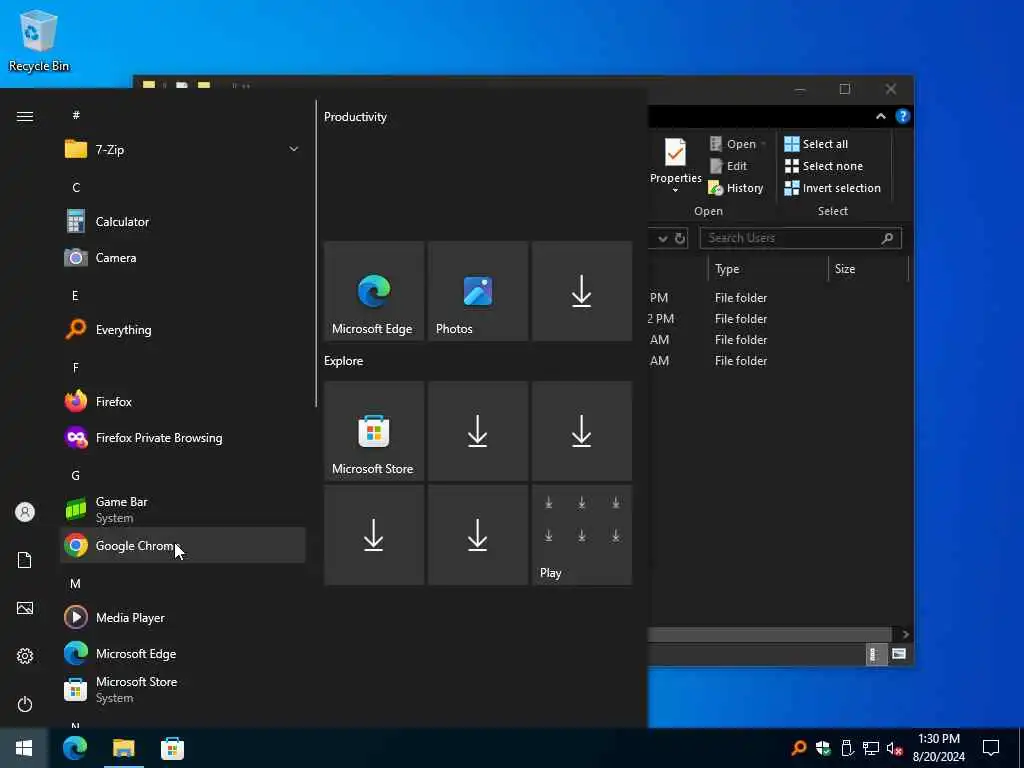Screen dimensions: 1024x768
Task: Click the Windows Start button
Action: 24,748
